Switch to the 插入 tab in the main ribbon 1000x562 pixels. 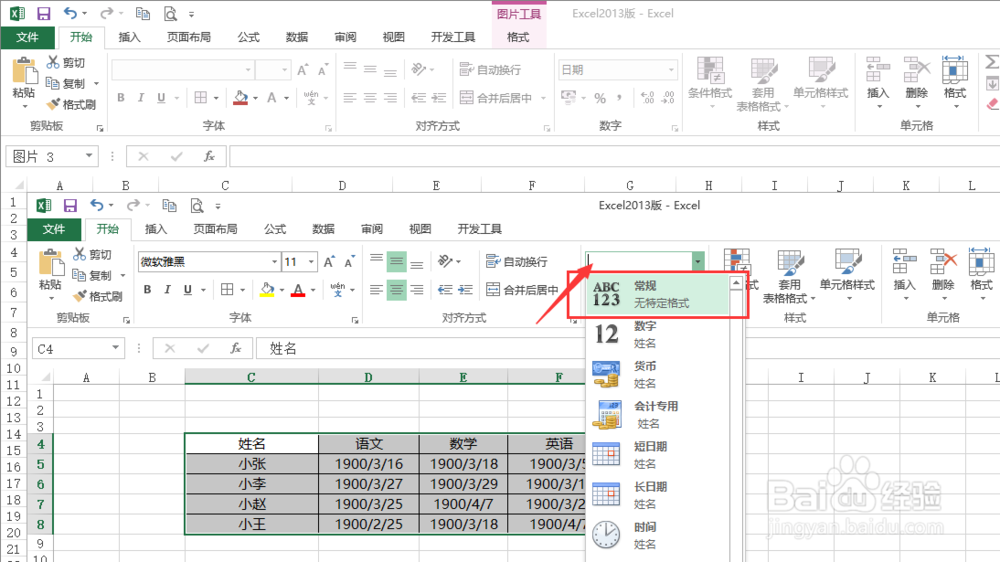pos(129,37)
